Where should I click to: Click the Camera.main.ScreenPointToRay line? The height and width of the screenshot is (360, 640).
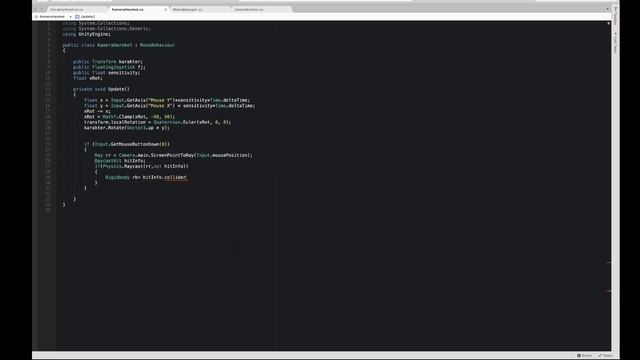point(174,155)
